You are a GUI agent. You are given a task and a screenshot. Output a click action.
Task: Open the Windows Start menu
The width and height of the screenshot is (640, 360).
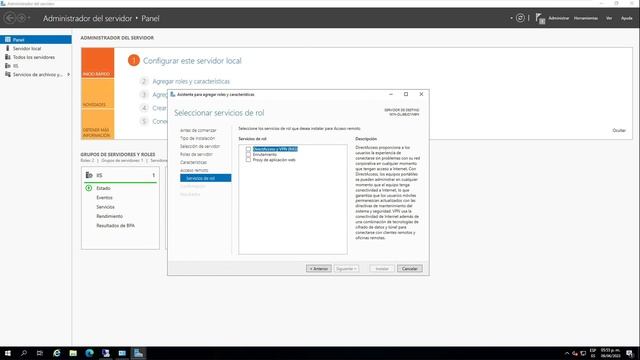tap(8, 353)
